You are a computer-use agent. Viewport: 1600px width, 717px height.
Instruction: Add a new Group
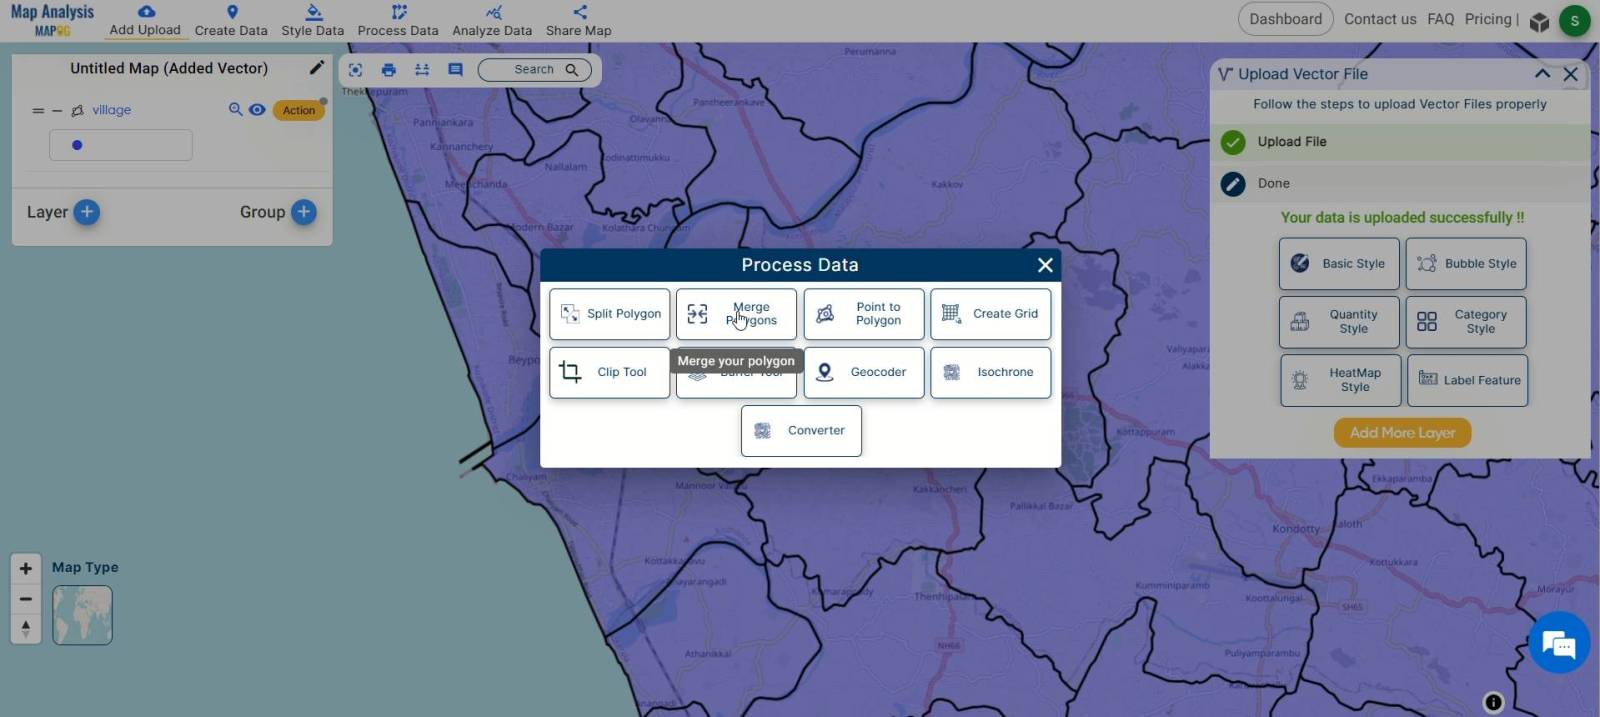click(x=304, y=212)
